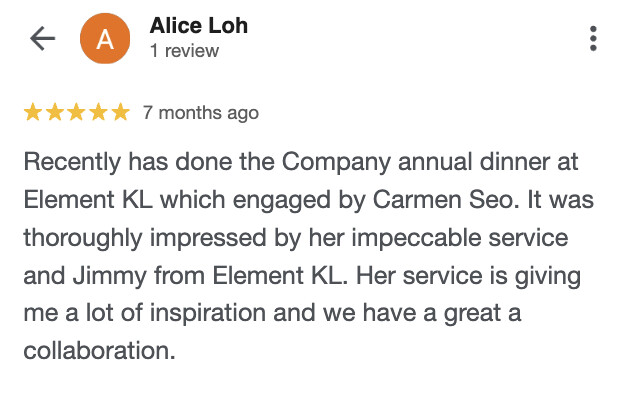Go back using the left arrow
The image size is (634, 398).
click(x=42, y=38)
